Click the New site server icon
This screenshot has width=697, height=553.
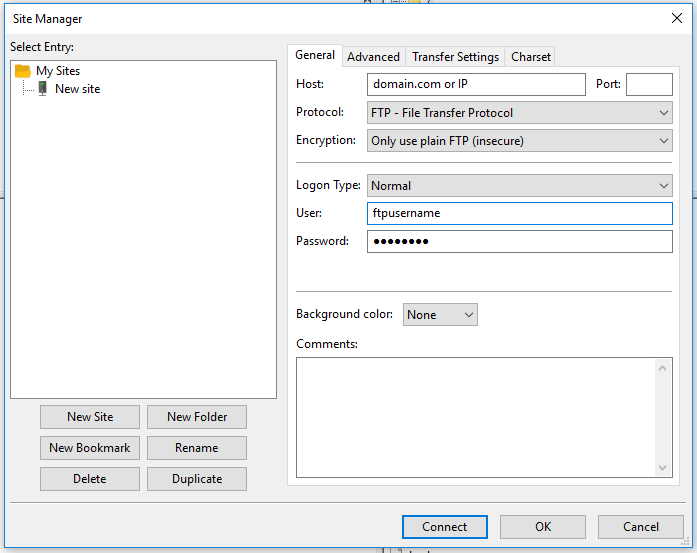coord(42,88)
